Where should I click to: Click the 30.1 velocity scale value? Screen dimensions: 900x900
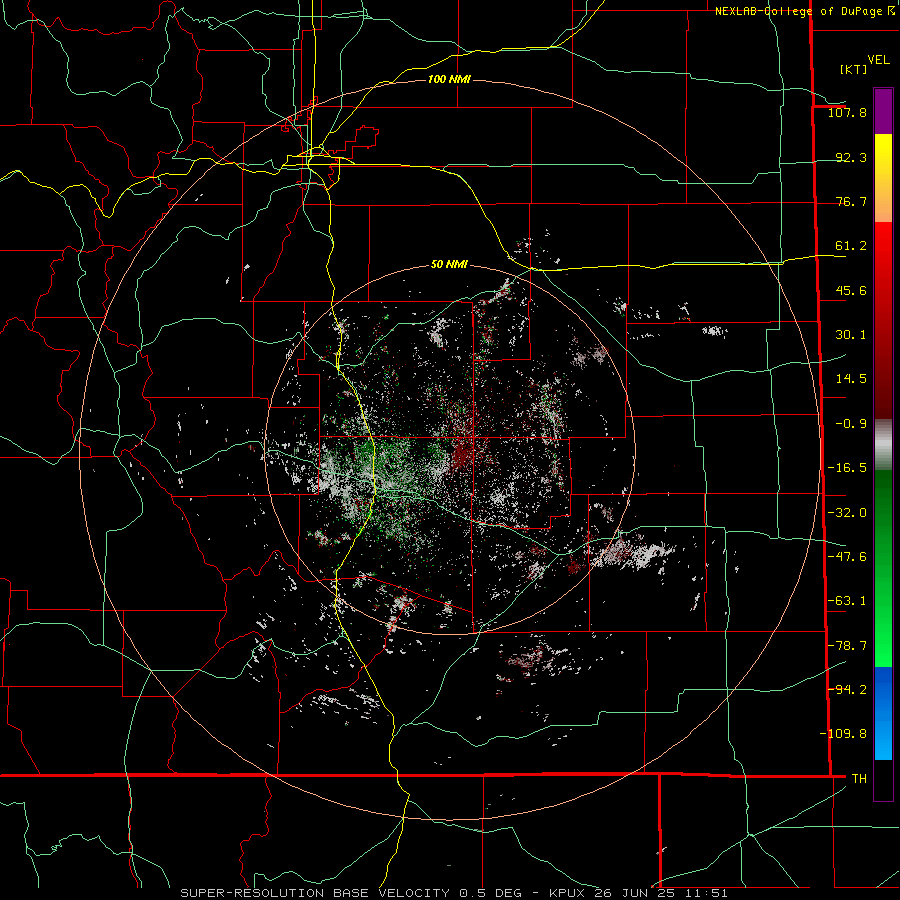pos(851,335)
